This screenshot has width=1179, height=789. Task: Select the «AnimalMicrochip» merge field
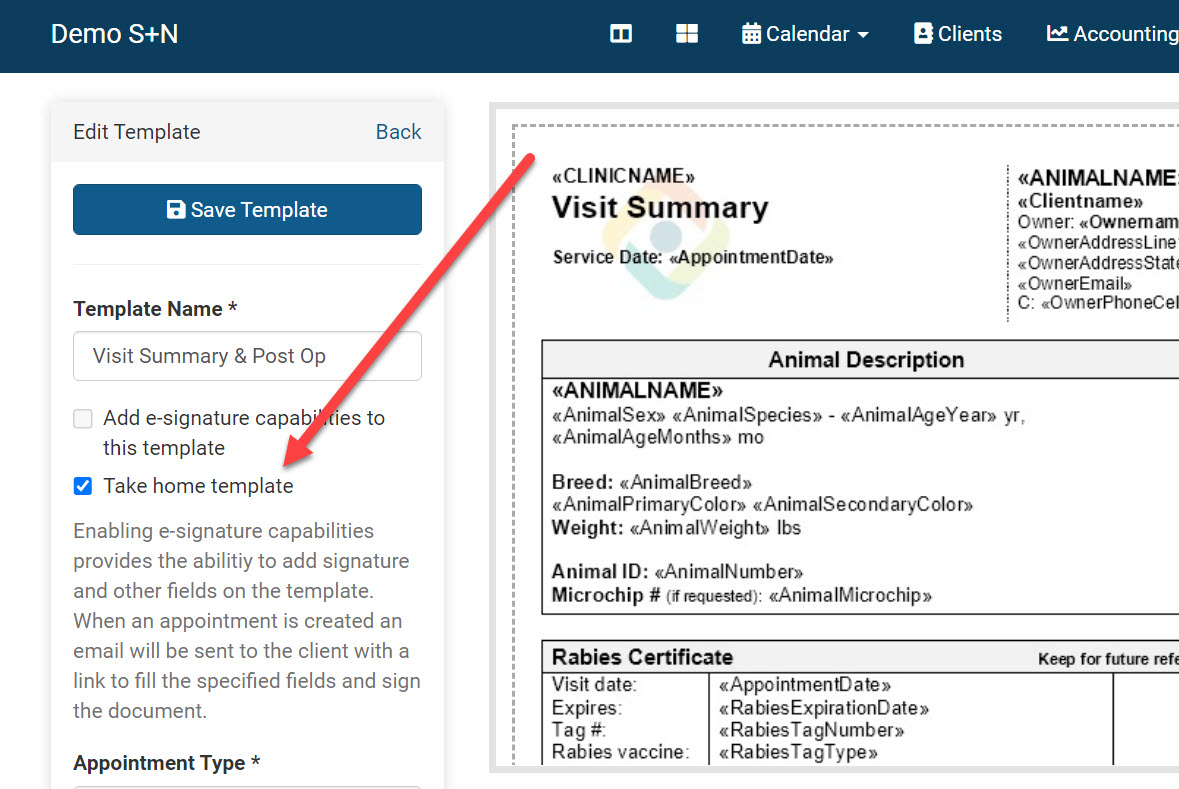pyautogui.click(x=850, y=596)
